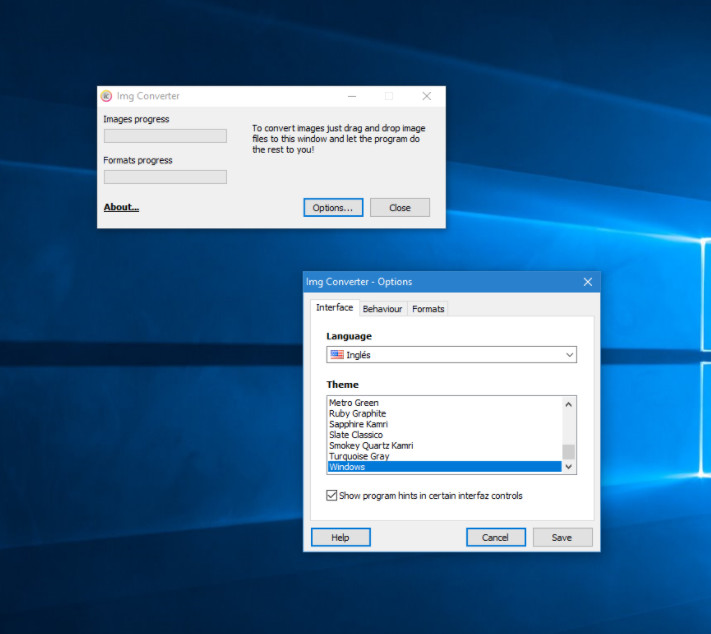Click theme list scroll down arrow

coord(569,466)
